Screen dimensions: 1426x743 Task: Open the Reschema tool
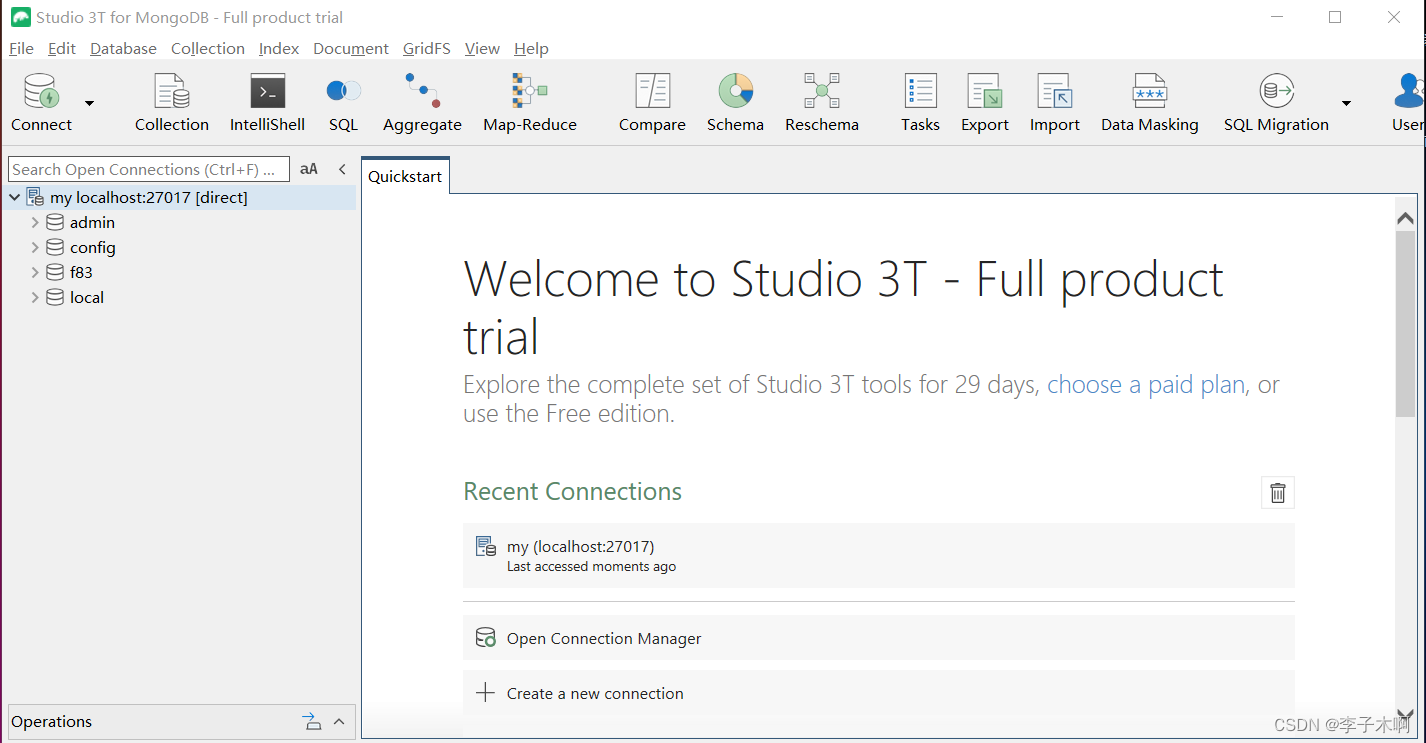pyautogui.click(x=822, y=102)
